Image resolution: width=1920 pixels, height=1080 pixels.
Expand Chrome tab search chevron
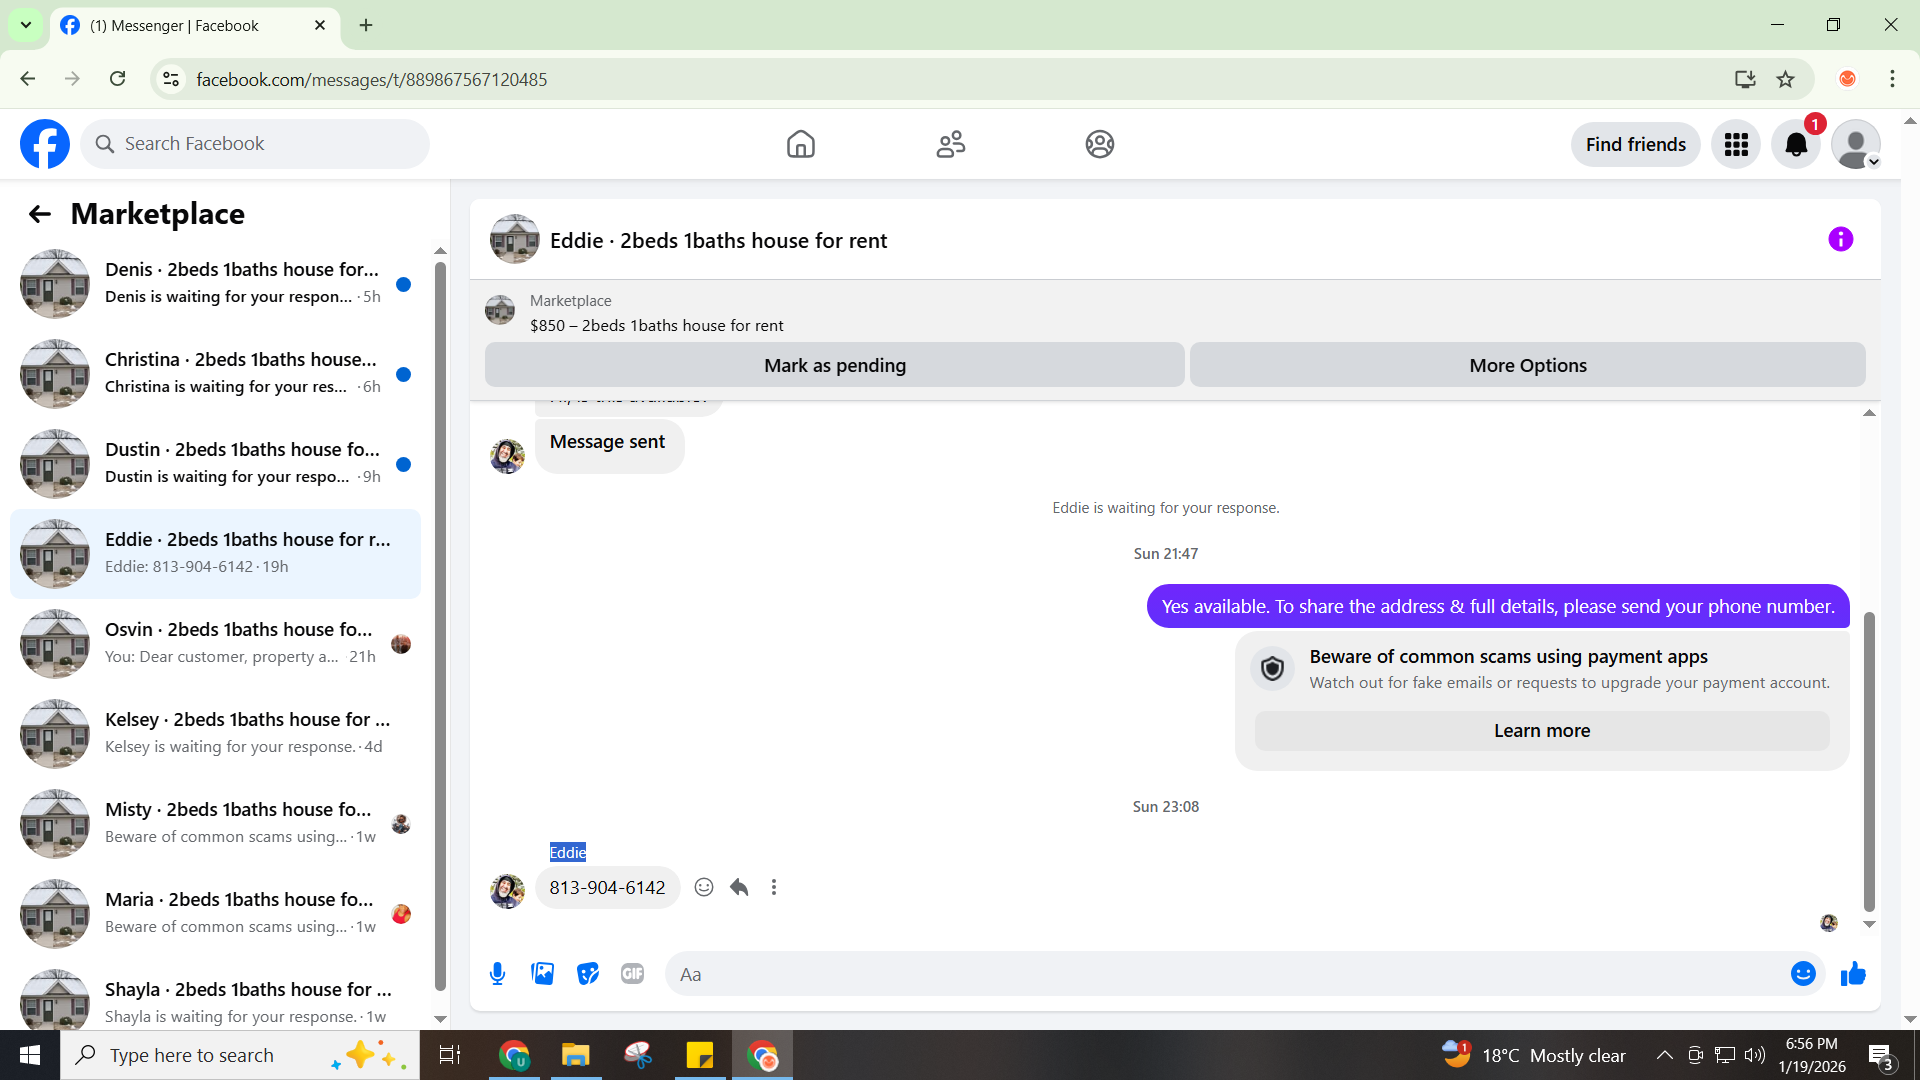pyautogui.click(x=25, y=25)
